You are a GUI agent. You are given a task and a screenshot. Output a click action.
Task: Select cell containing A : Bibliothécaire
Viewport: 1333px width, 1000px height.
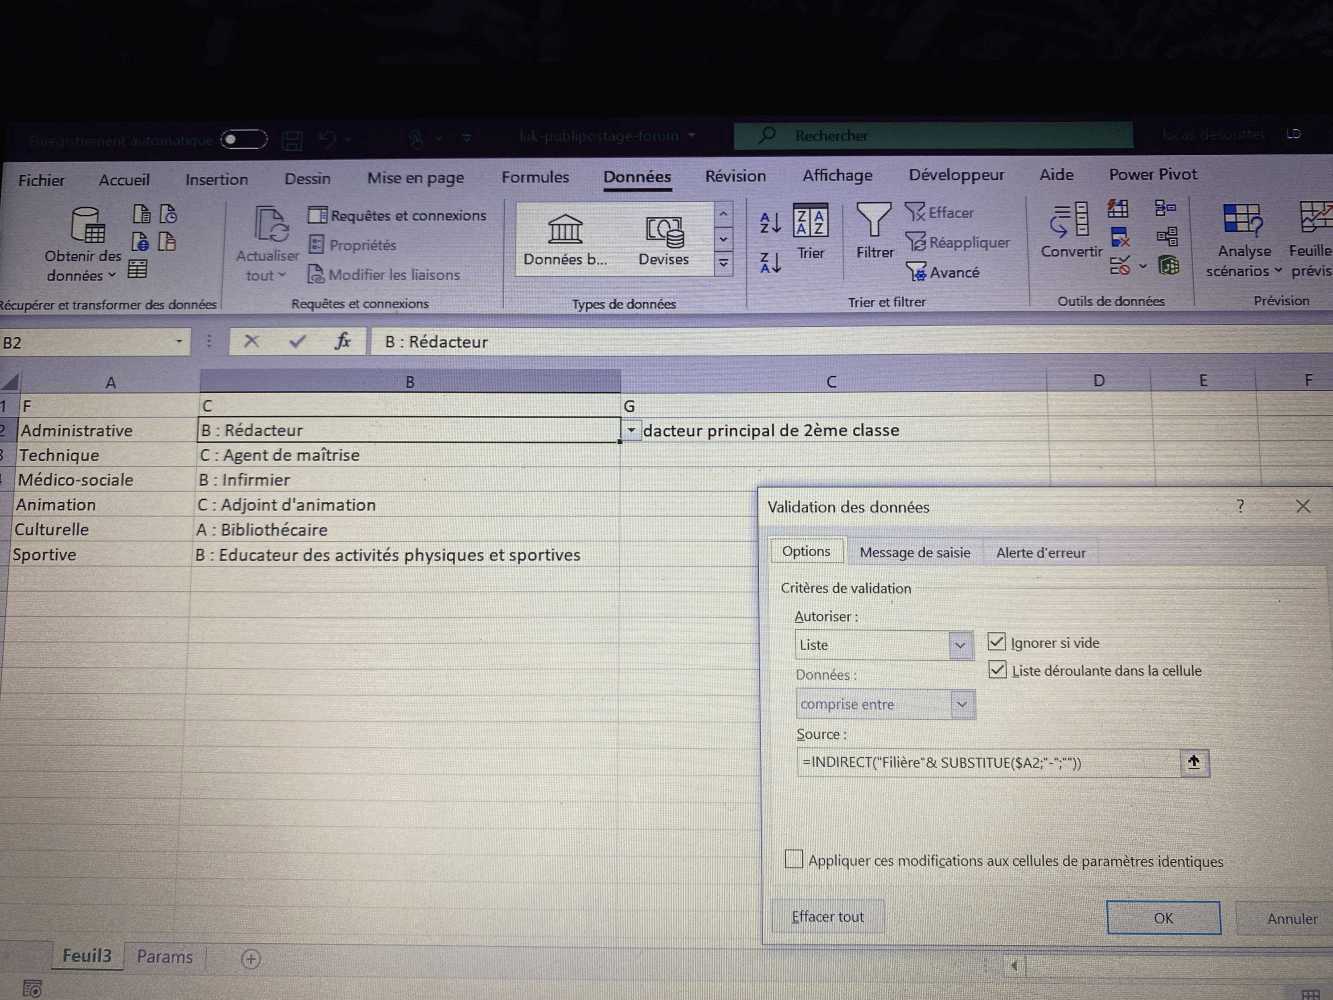point(406,530)
